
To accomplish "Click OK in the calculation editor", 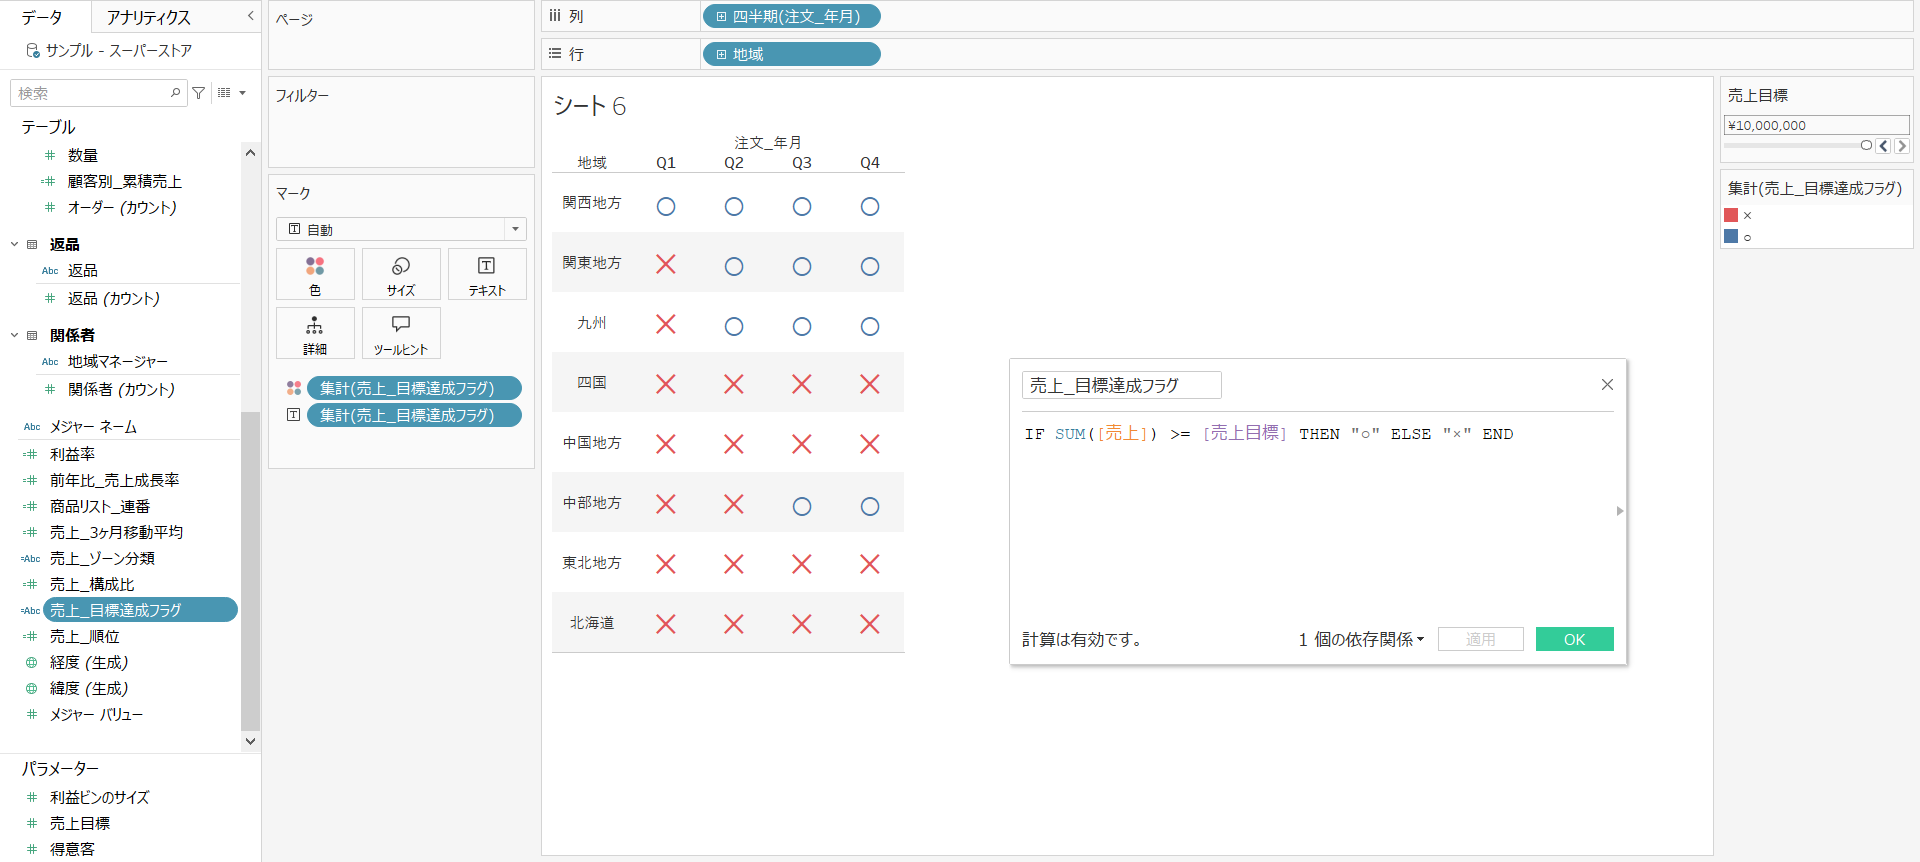I will click(x=1575, y=639).
